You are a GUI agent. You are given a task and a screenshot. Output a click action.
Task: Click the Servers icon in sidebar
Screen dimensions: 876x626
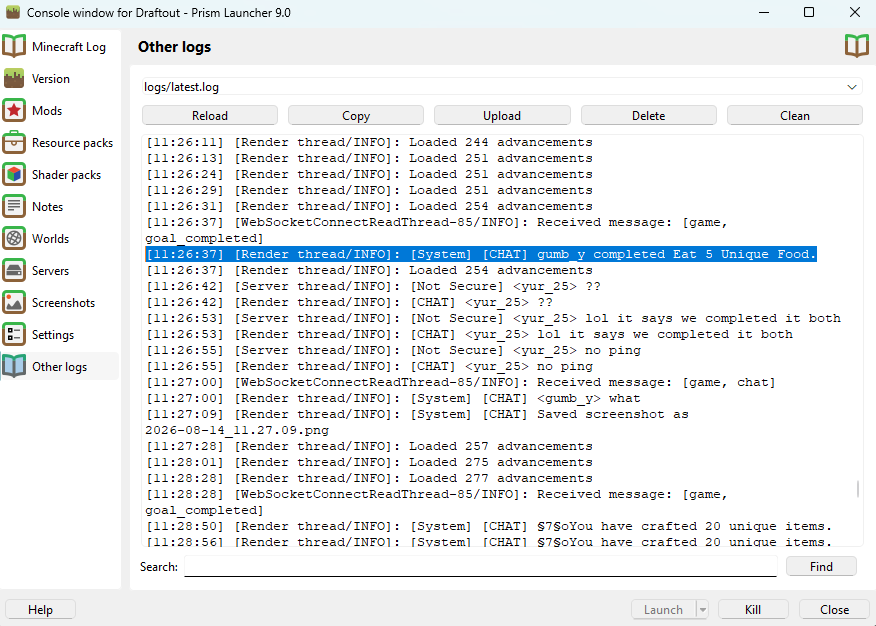[14, 270]
